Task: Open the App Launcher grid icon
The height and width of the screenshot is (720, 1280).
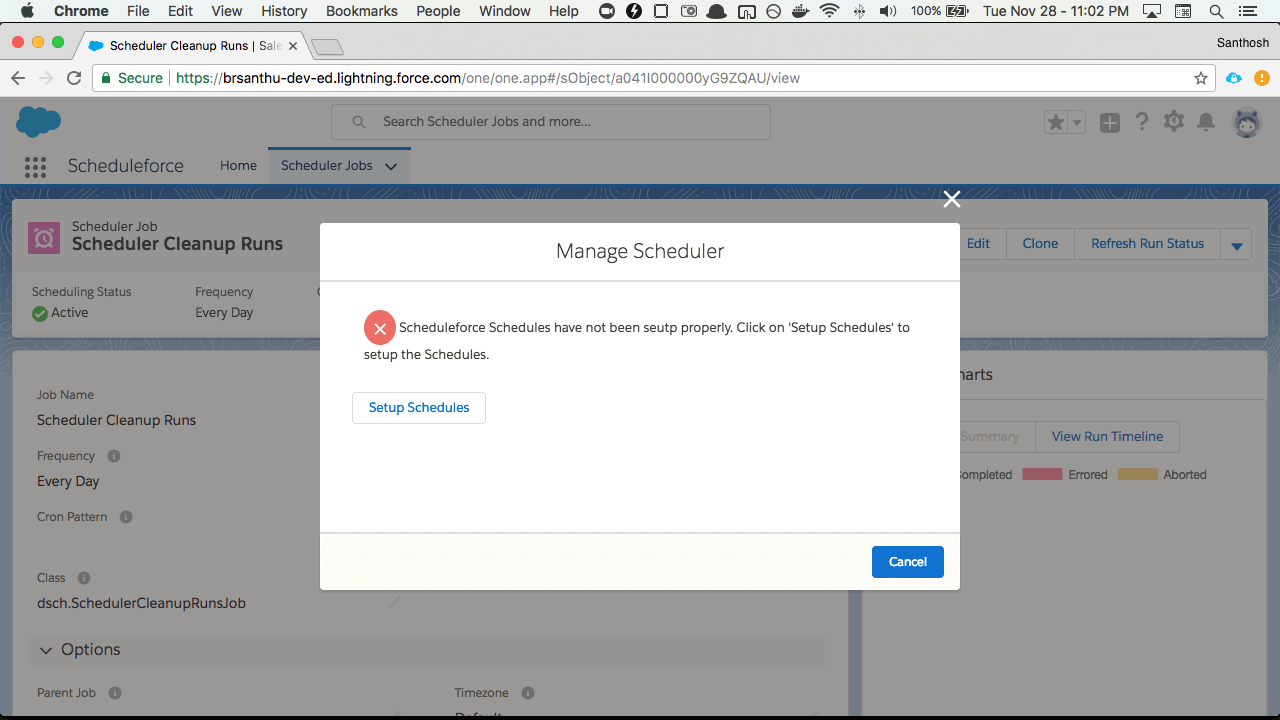Action: [x=35, y=166]
